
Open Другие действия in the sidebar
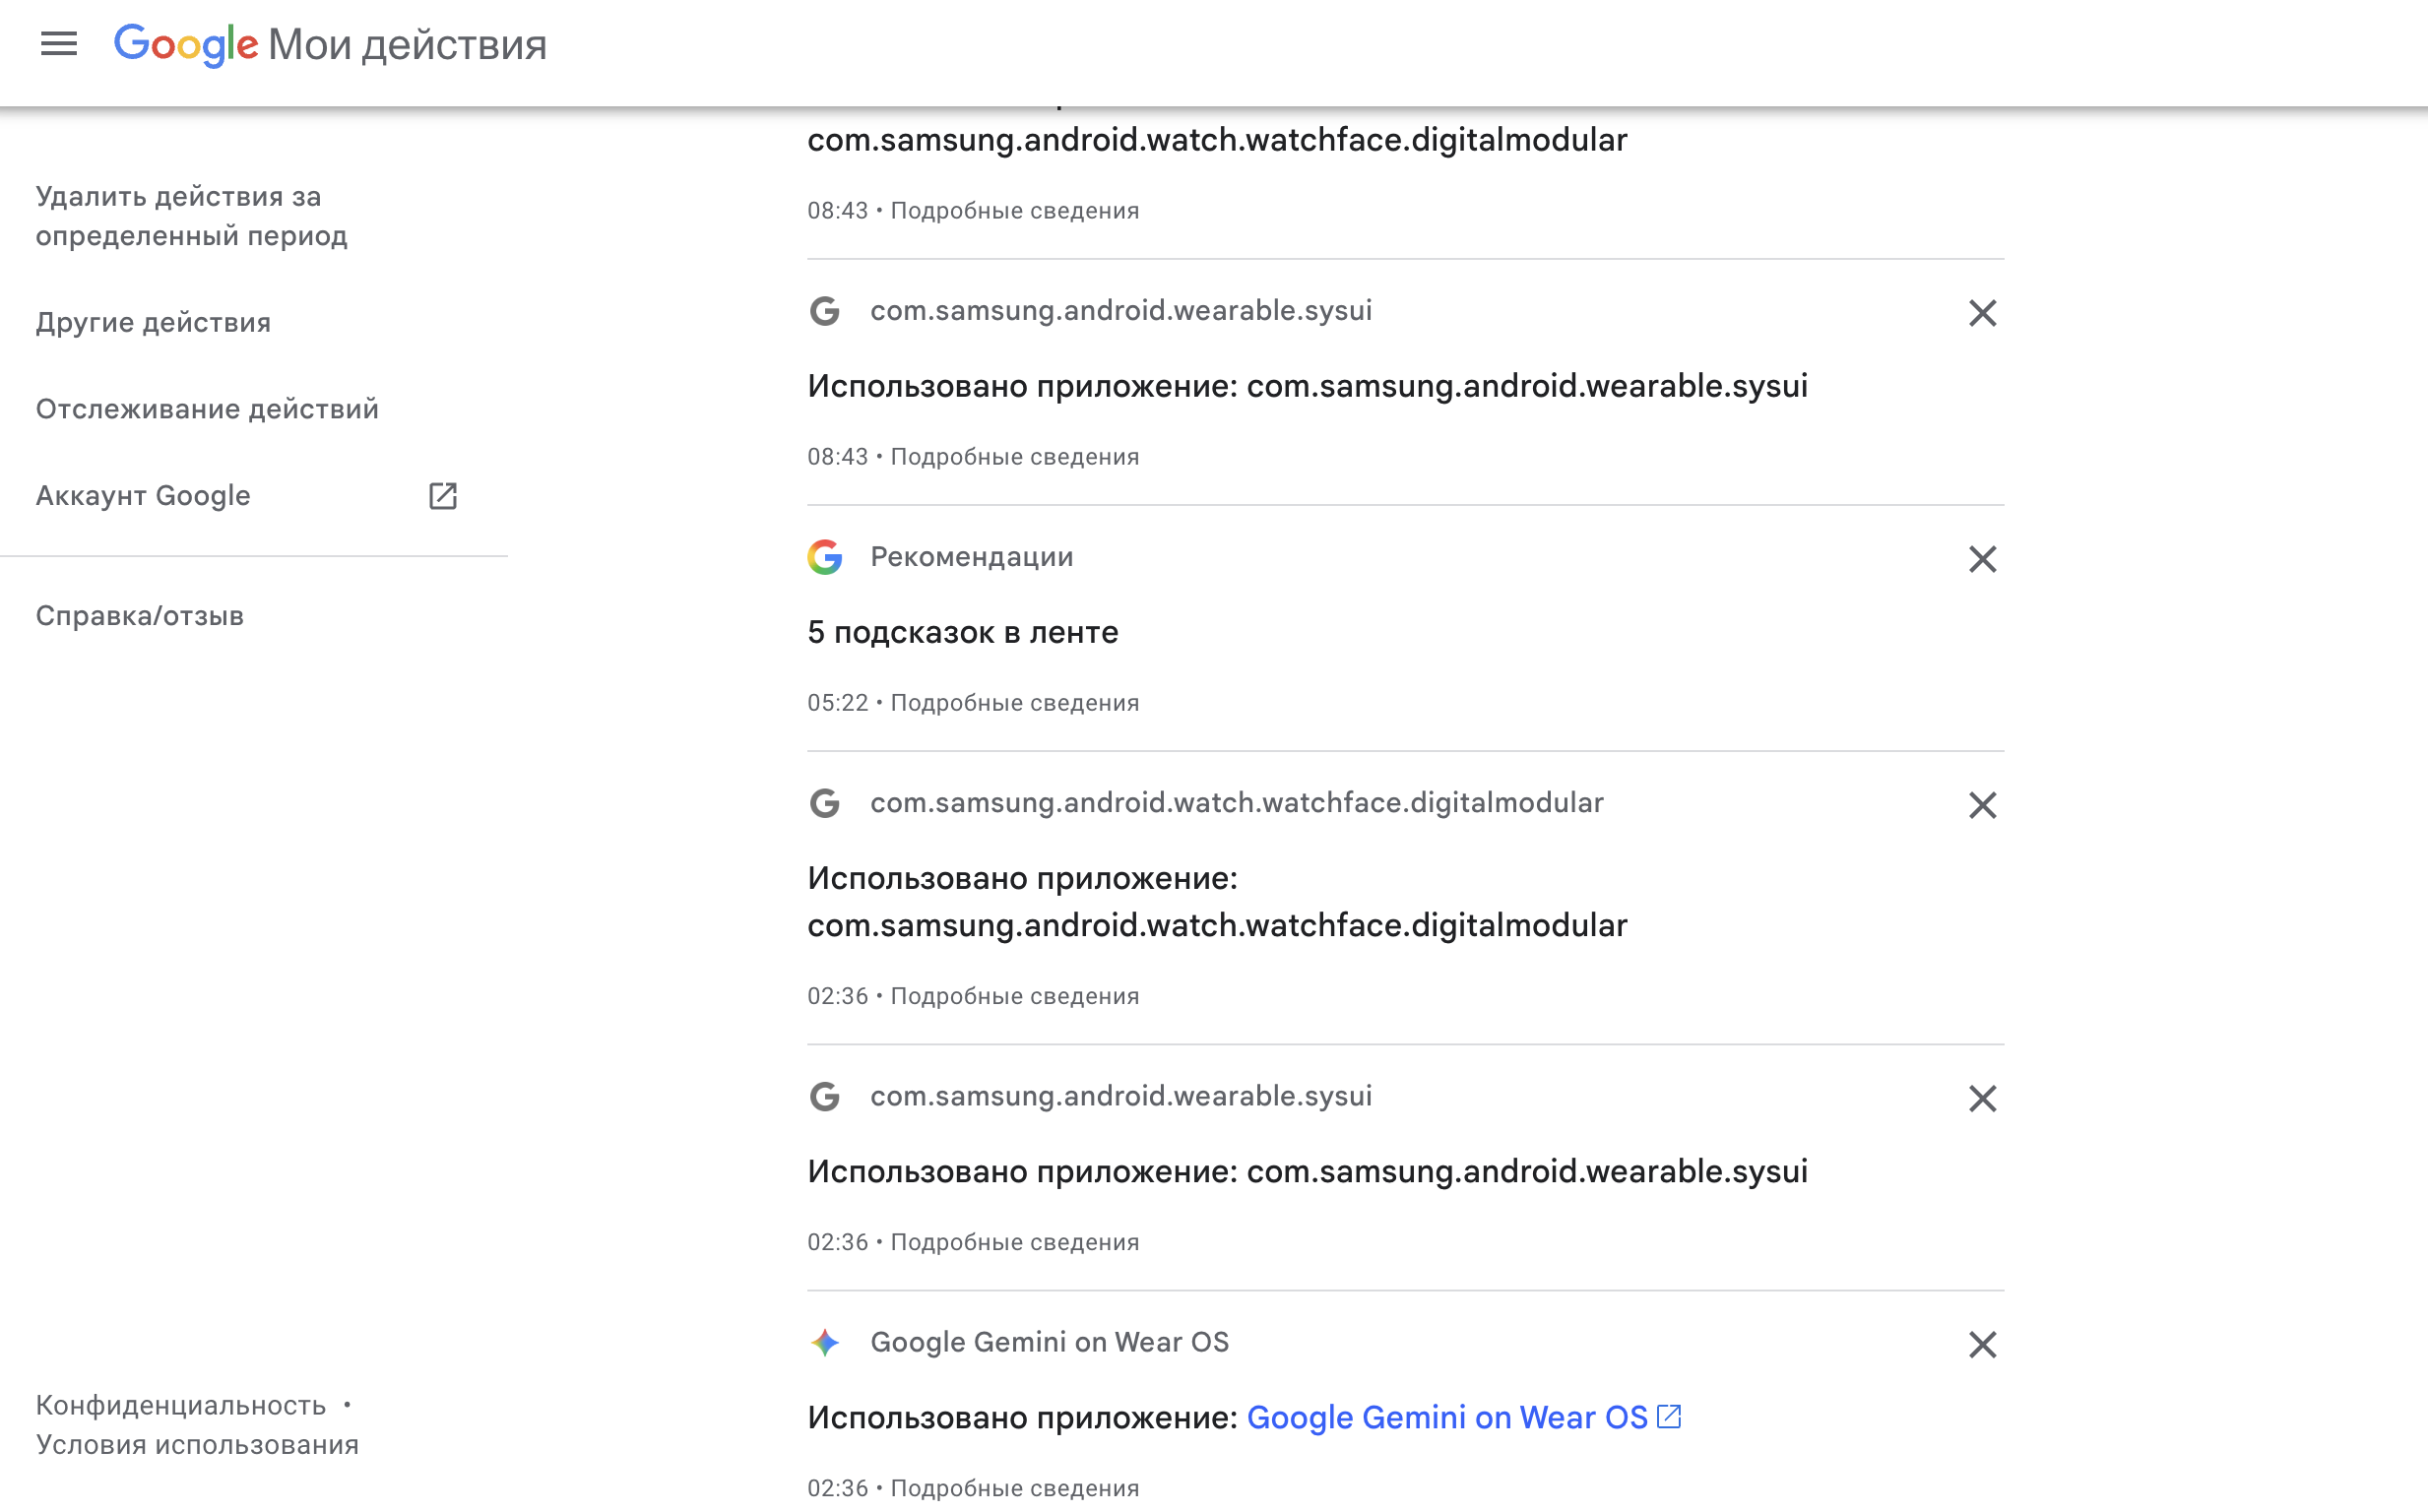(x=153, y=322)
